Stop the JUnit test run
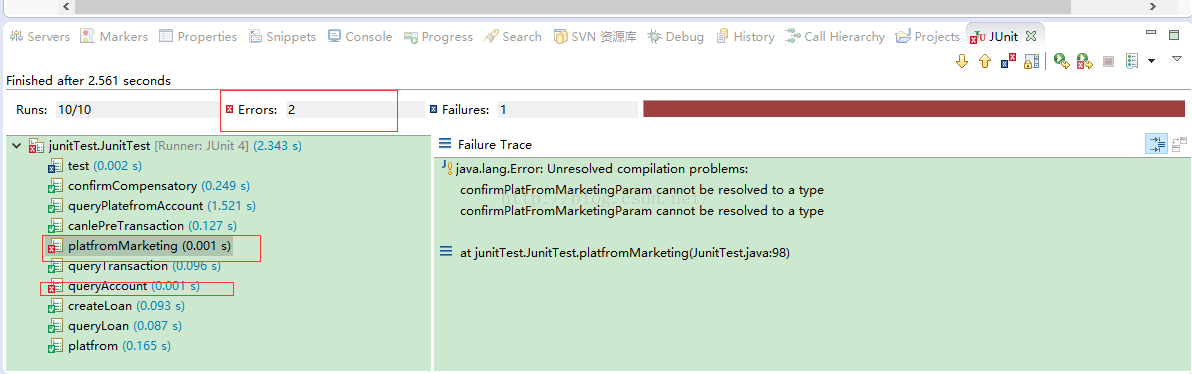 click(x=1108, y=62)
